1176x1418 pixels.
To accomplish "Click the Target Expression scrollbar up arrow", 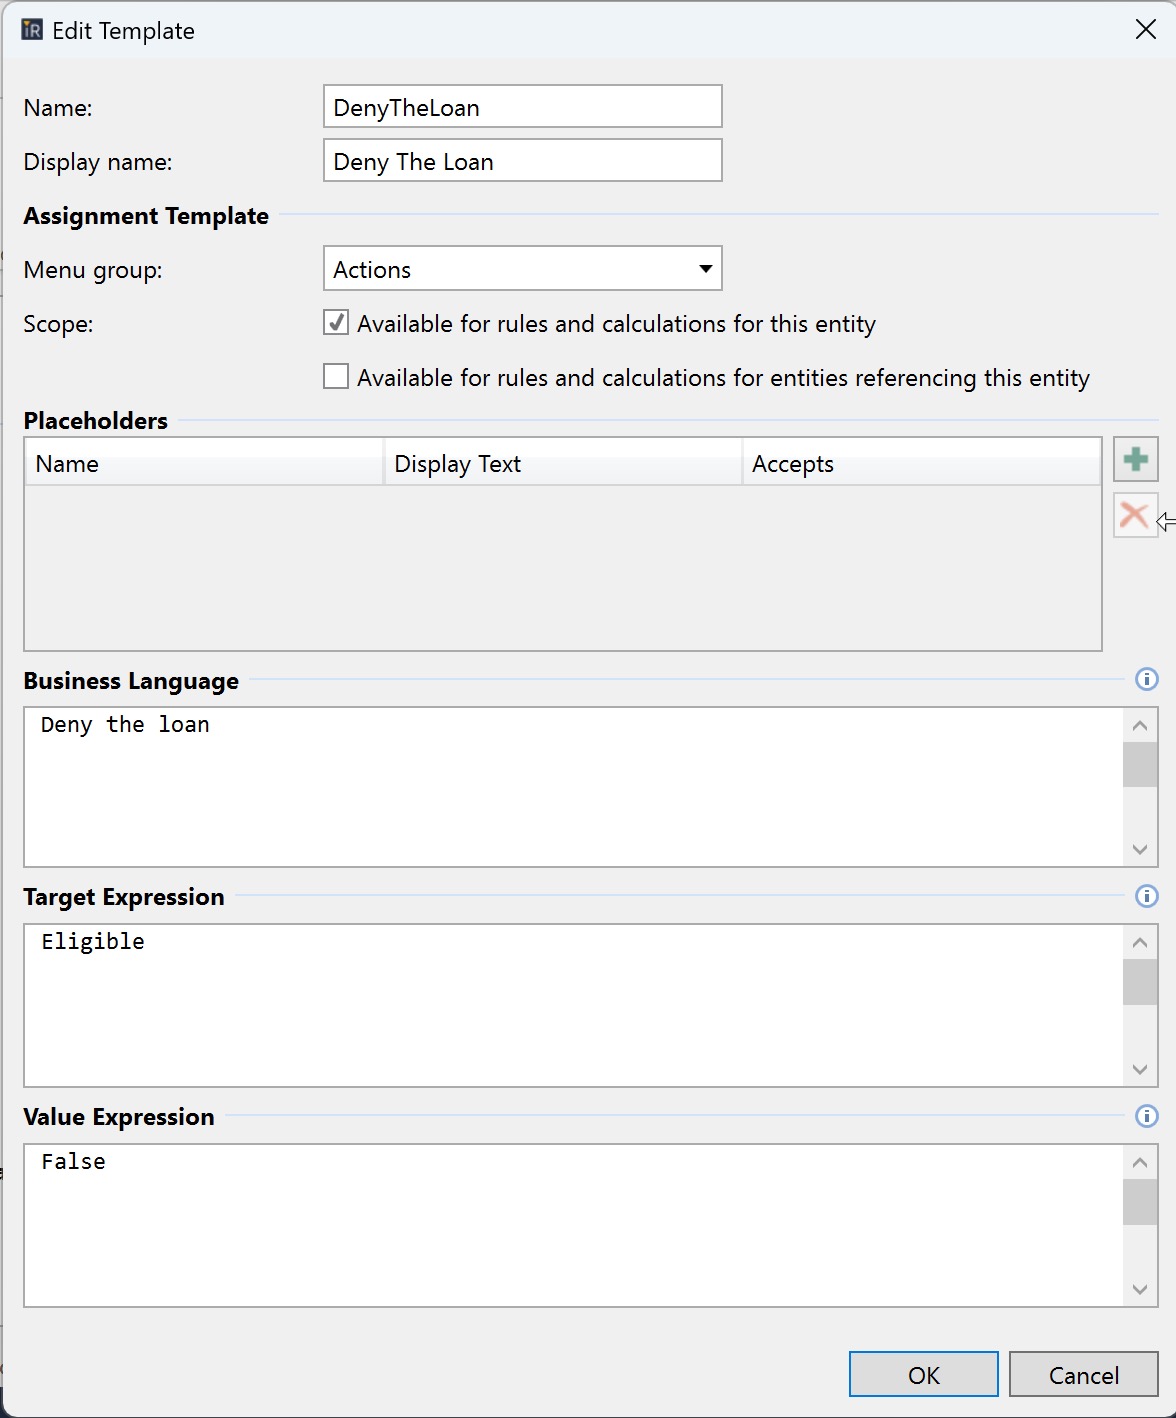I will pyautogui.click(x=1140, y=942).
